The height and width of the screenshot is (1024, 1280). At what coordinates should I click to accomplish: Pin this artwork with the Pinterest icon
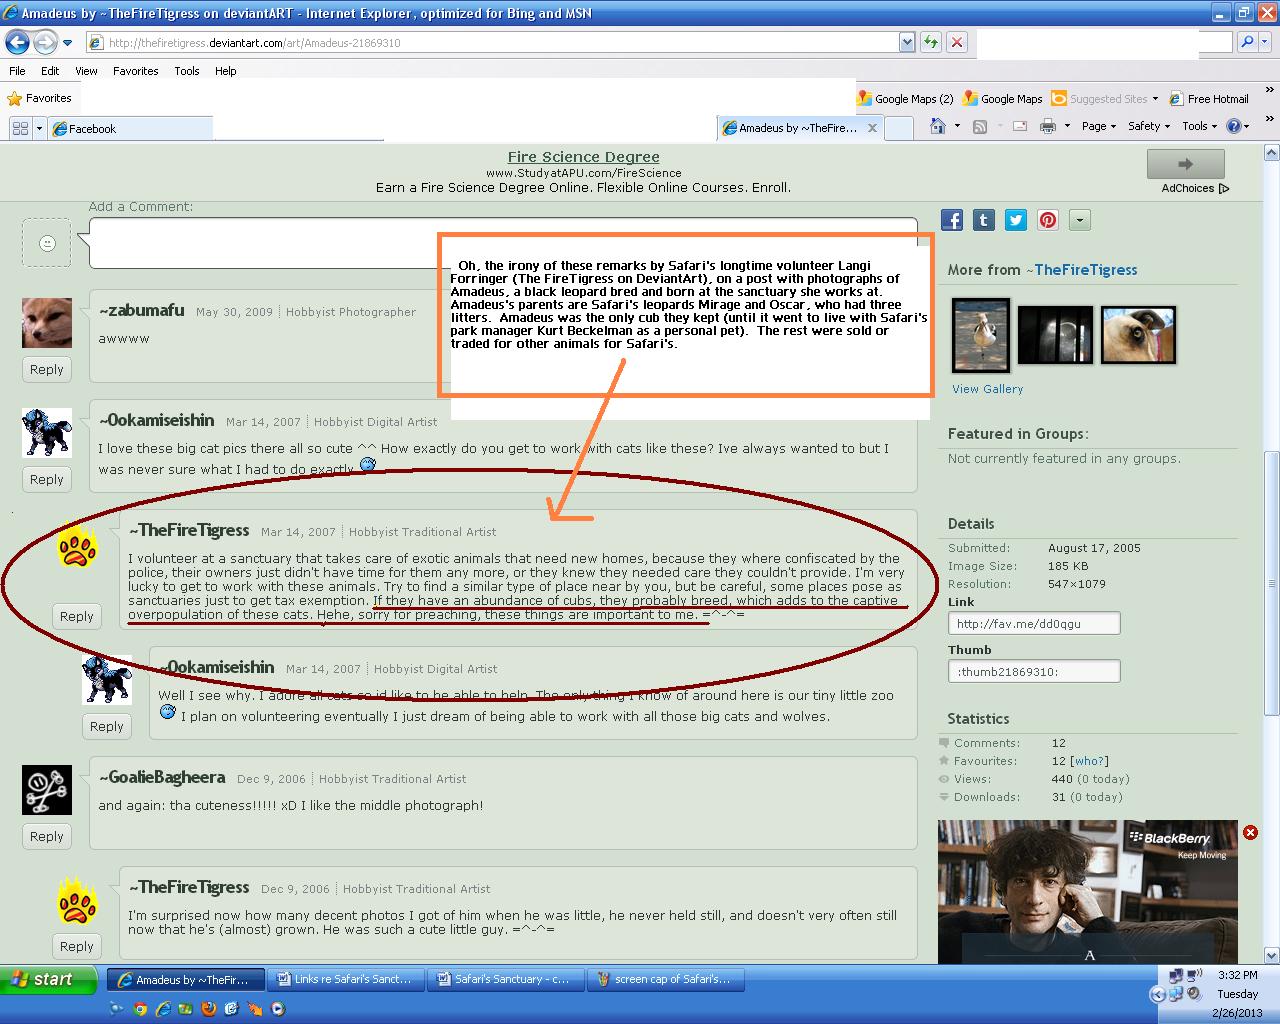1048,220
